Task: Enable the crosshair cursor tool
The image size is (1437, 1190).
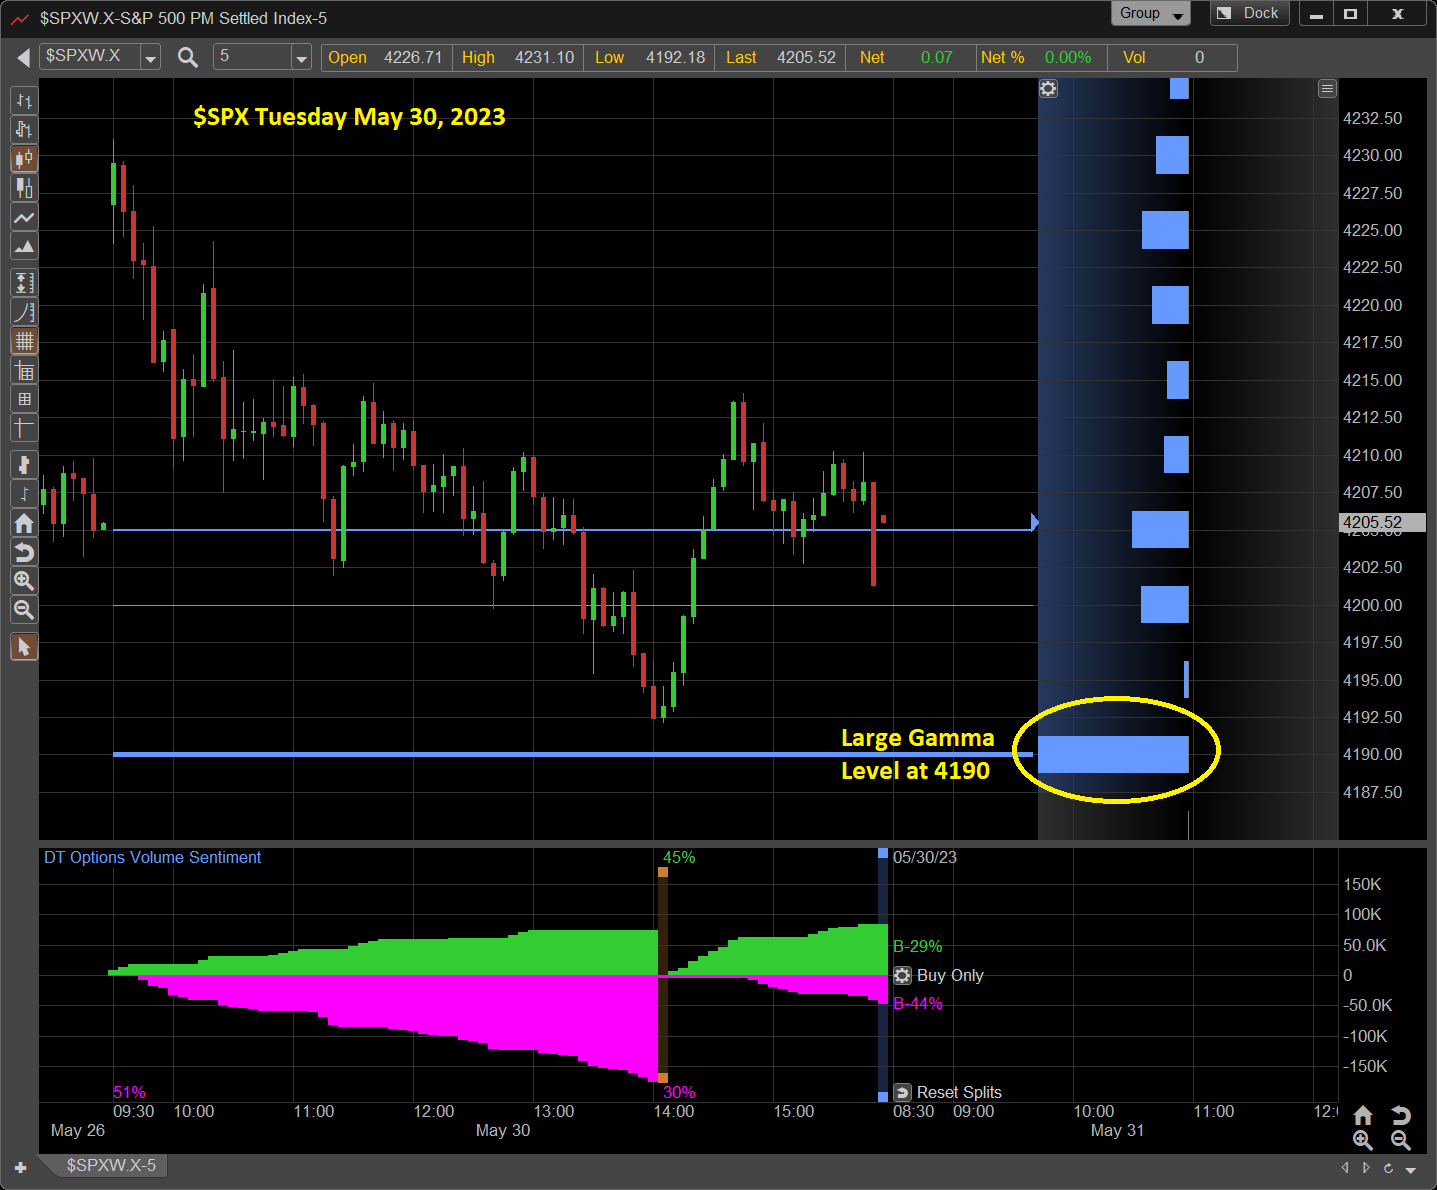Action: click(24, 428)
